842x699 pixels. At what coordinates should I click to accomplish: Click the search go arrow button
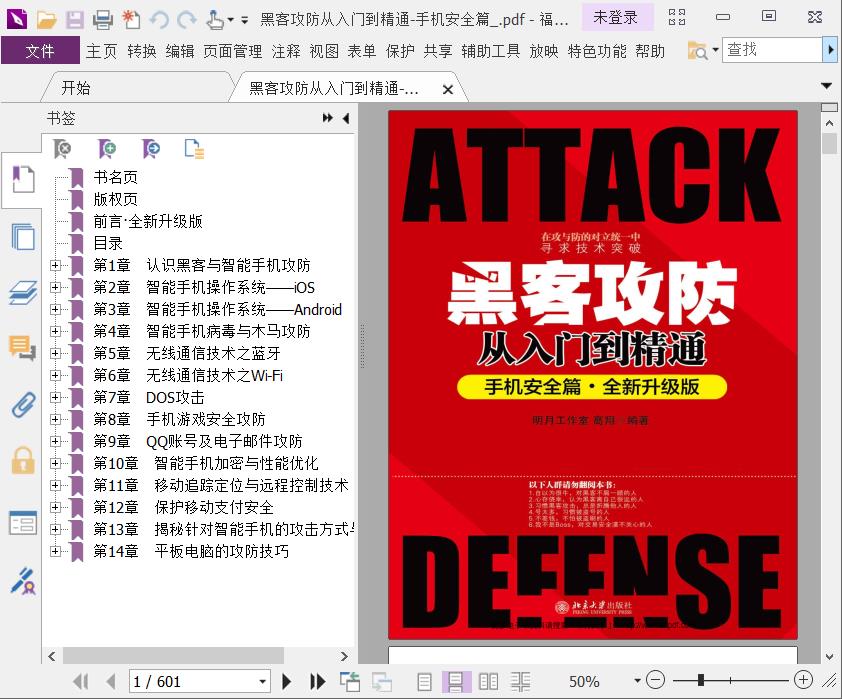pyautogui.click(x=830, y=50)
